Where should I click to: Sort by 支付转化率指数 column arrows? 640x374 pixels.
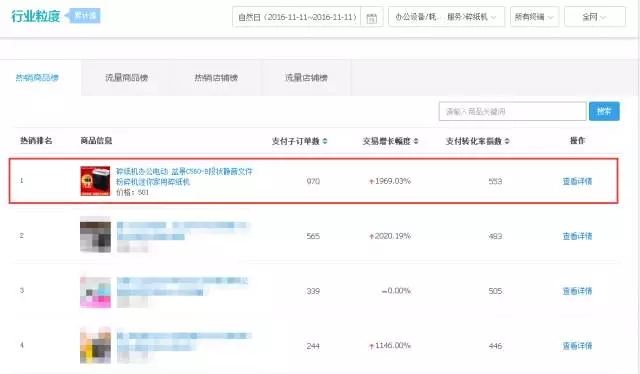[x=507, y=141]
